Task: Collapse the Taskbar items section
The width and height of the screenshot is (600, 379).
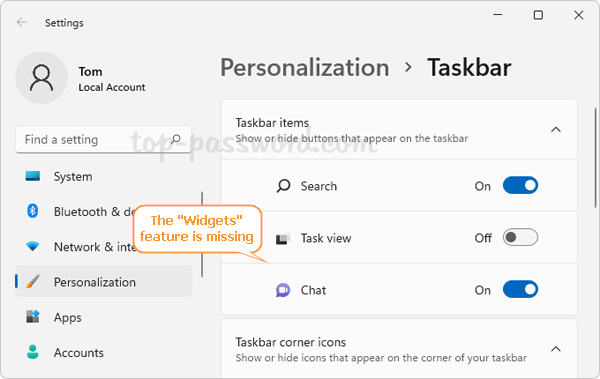Action: point(556,129)
